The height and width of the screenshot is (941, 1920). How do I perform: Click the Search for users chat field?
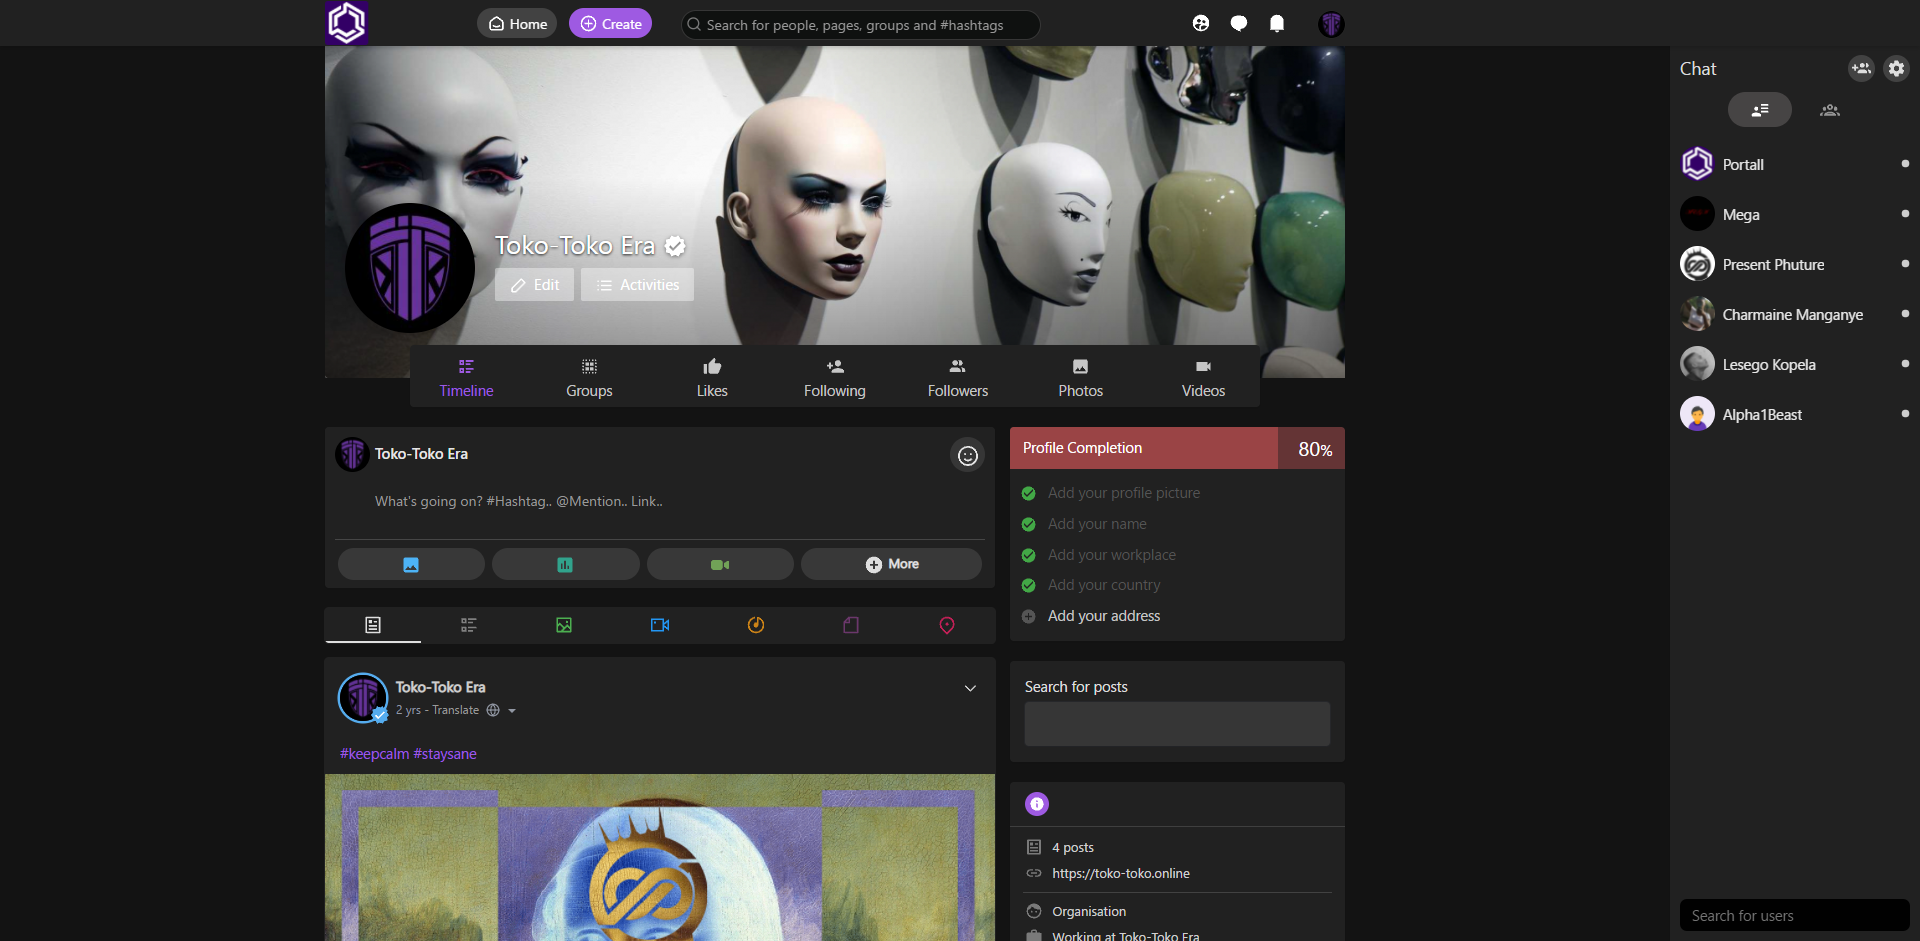click(x=1795, y=915)
